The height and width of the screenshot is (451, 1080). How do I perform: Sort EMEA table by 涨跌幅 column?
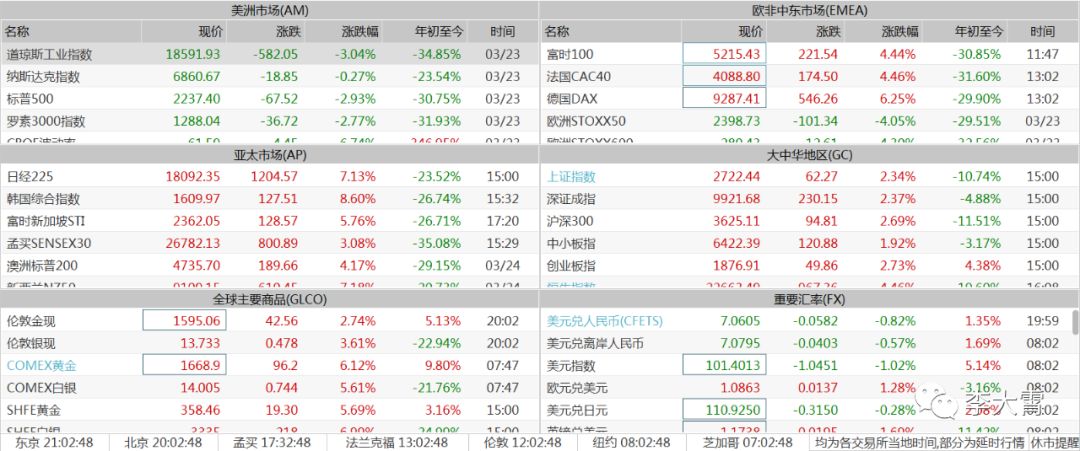tap(897, 32)
